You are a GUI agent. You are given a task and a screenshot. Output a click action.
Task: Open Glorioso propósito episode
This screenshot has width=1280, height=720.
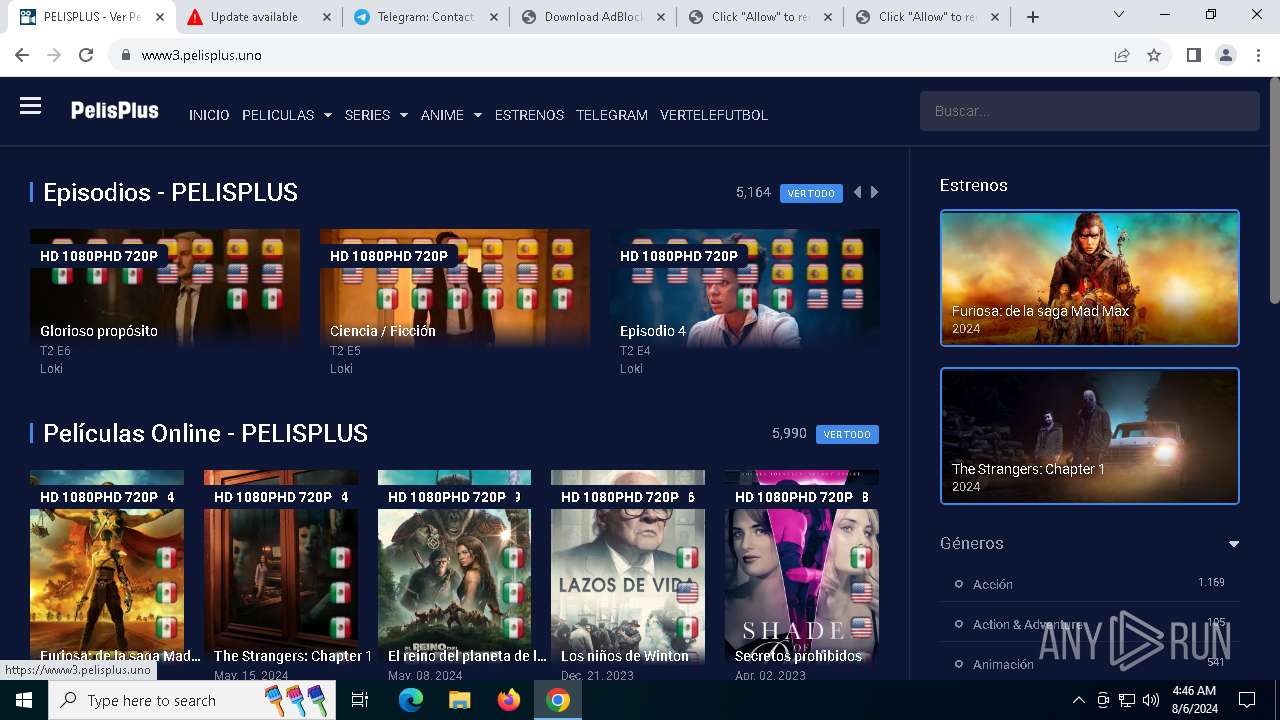click(x=165, y=288)
